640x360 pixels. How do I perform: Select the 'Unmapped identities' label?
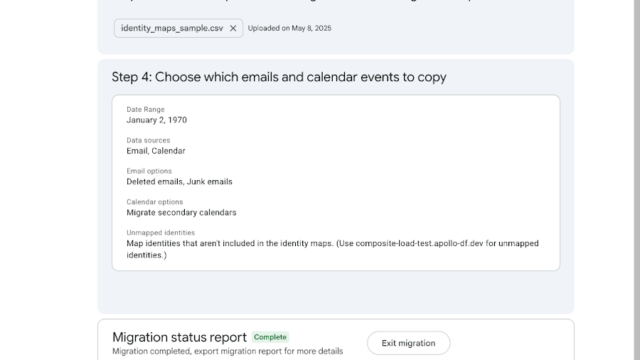[x=160, y=233]
